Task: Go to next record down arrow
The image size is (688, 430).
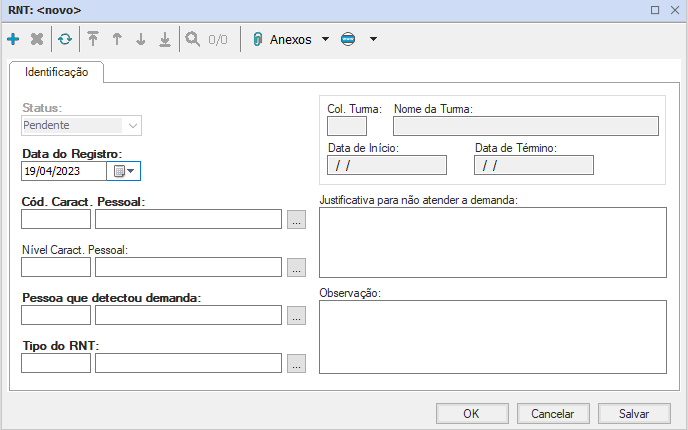Action: point(141,40)
